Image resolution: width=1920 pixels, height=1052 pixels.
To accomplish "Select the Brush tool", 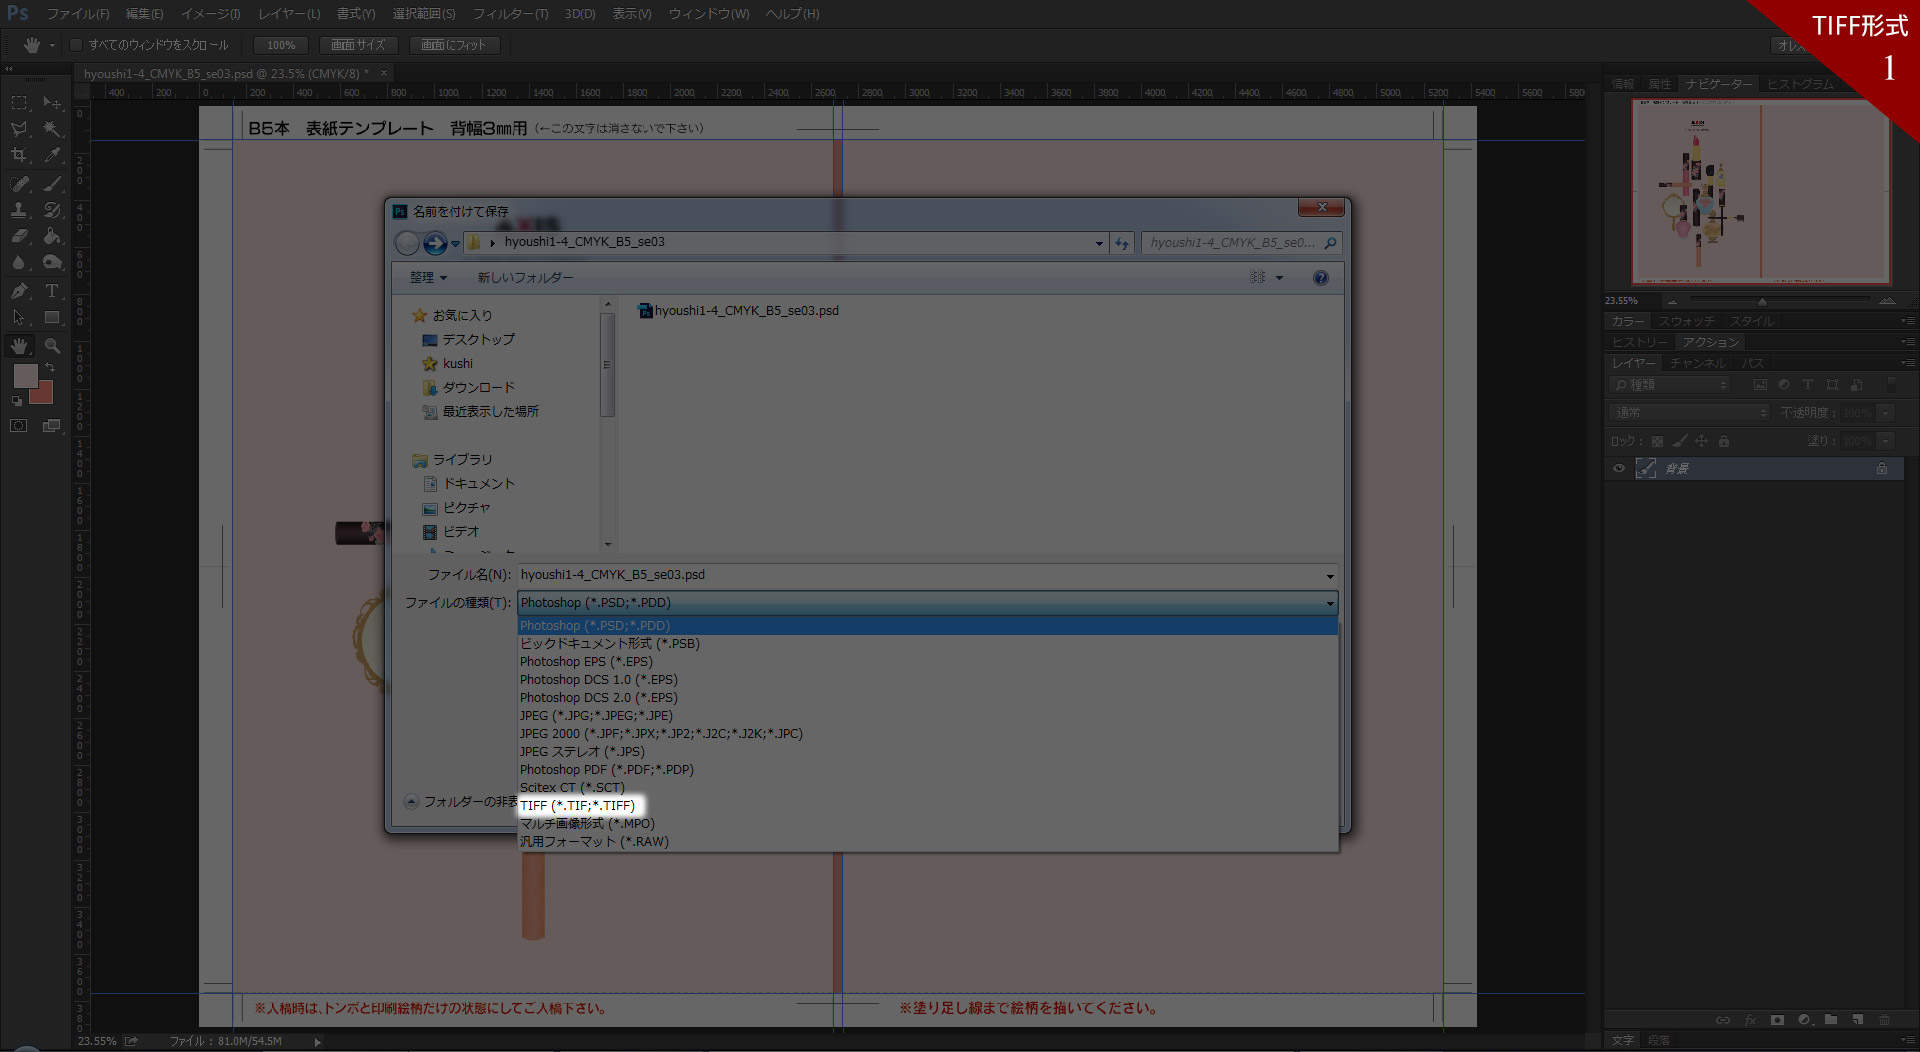I will click(x=52, y=183).
